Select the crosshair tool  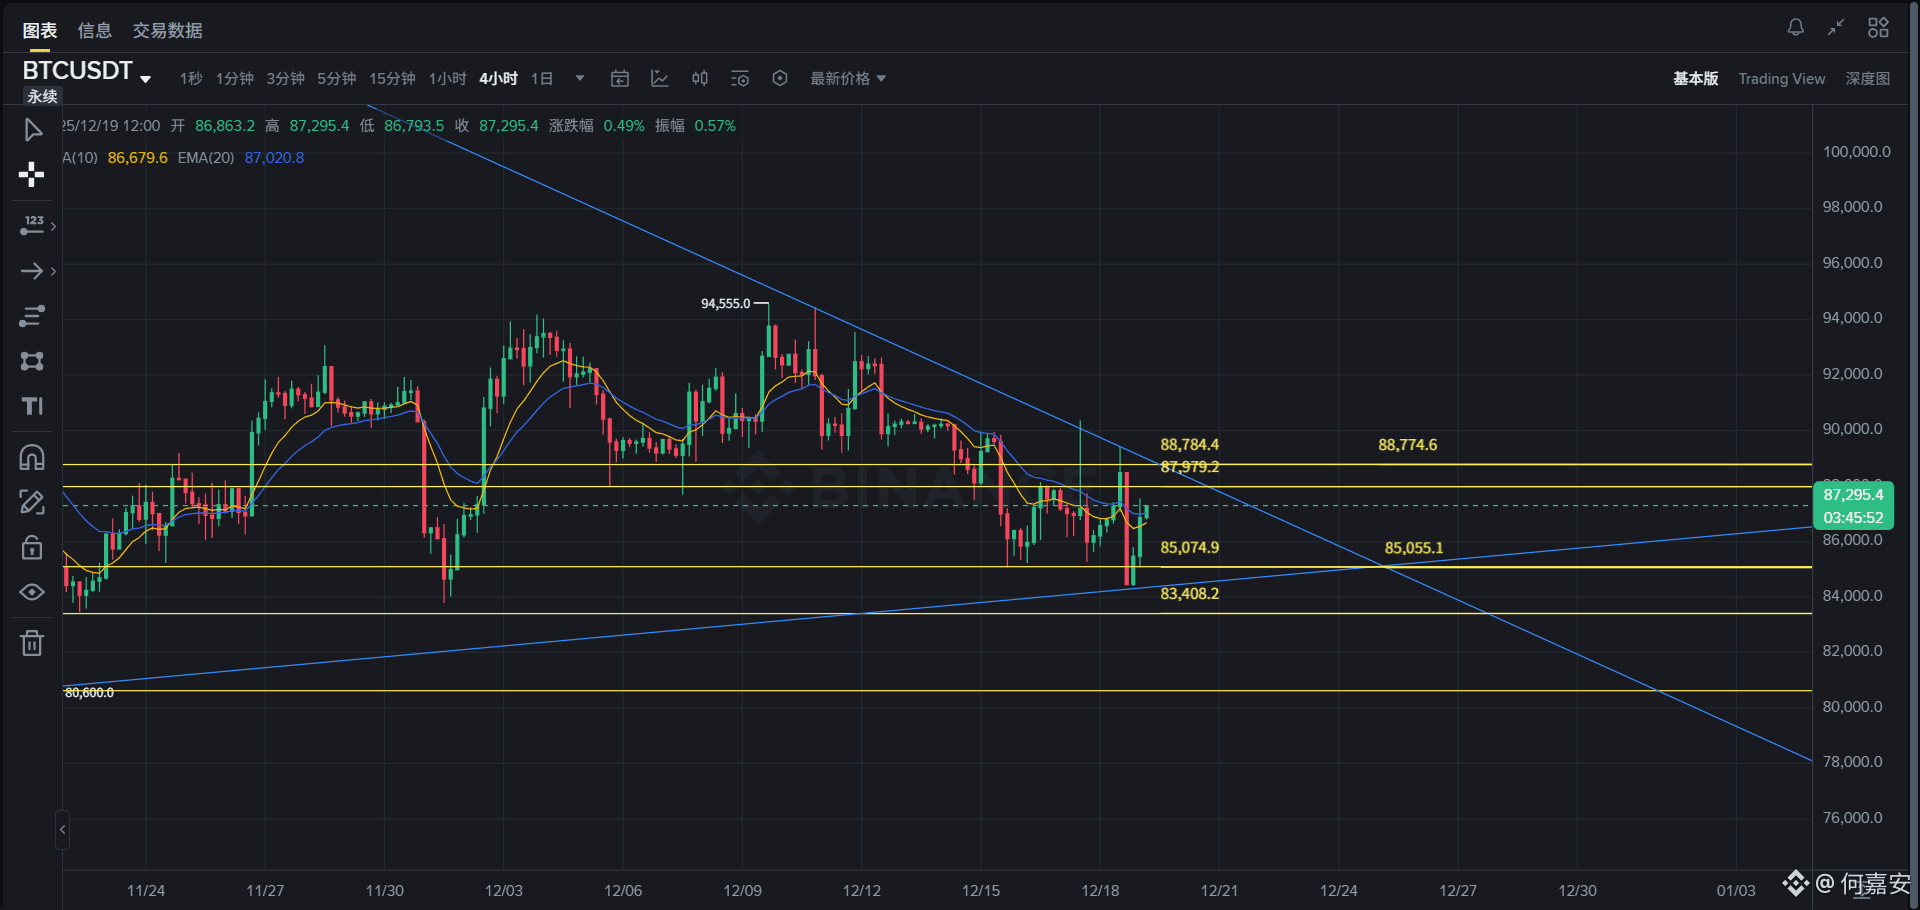point(32,175)
